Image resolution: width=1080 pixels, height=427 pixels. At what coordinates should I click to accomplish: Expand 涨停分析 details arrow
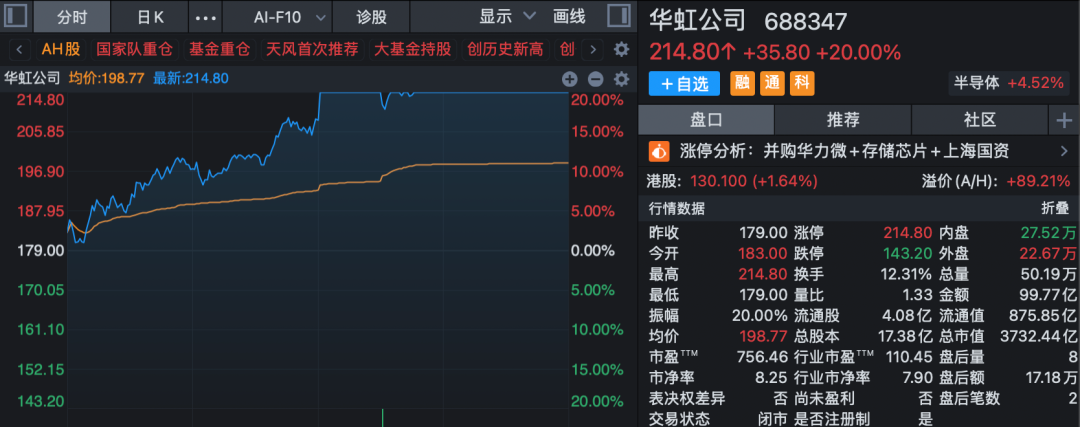click(x=1063, y=151)
